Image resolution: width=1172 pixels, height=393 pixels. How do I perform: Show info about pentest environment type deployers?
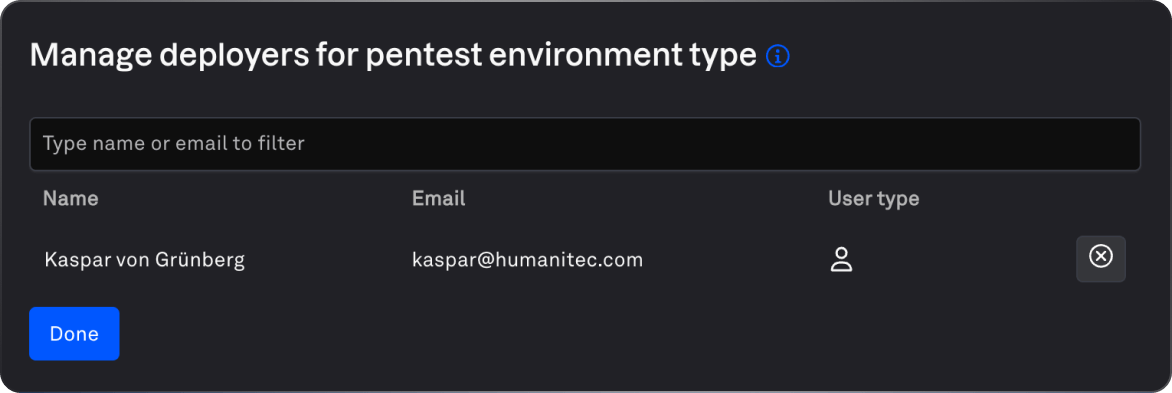[x=778, y=56]
